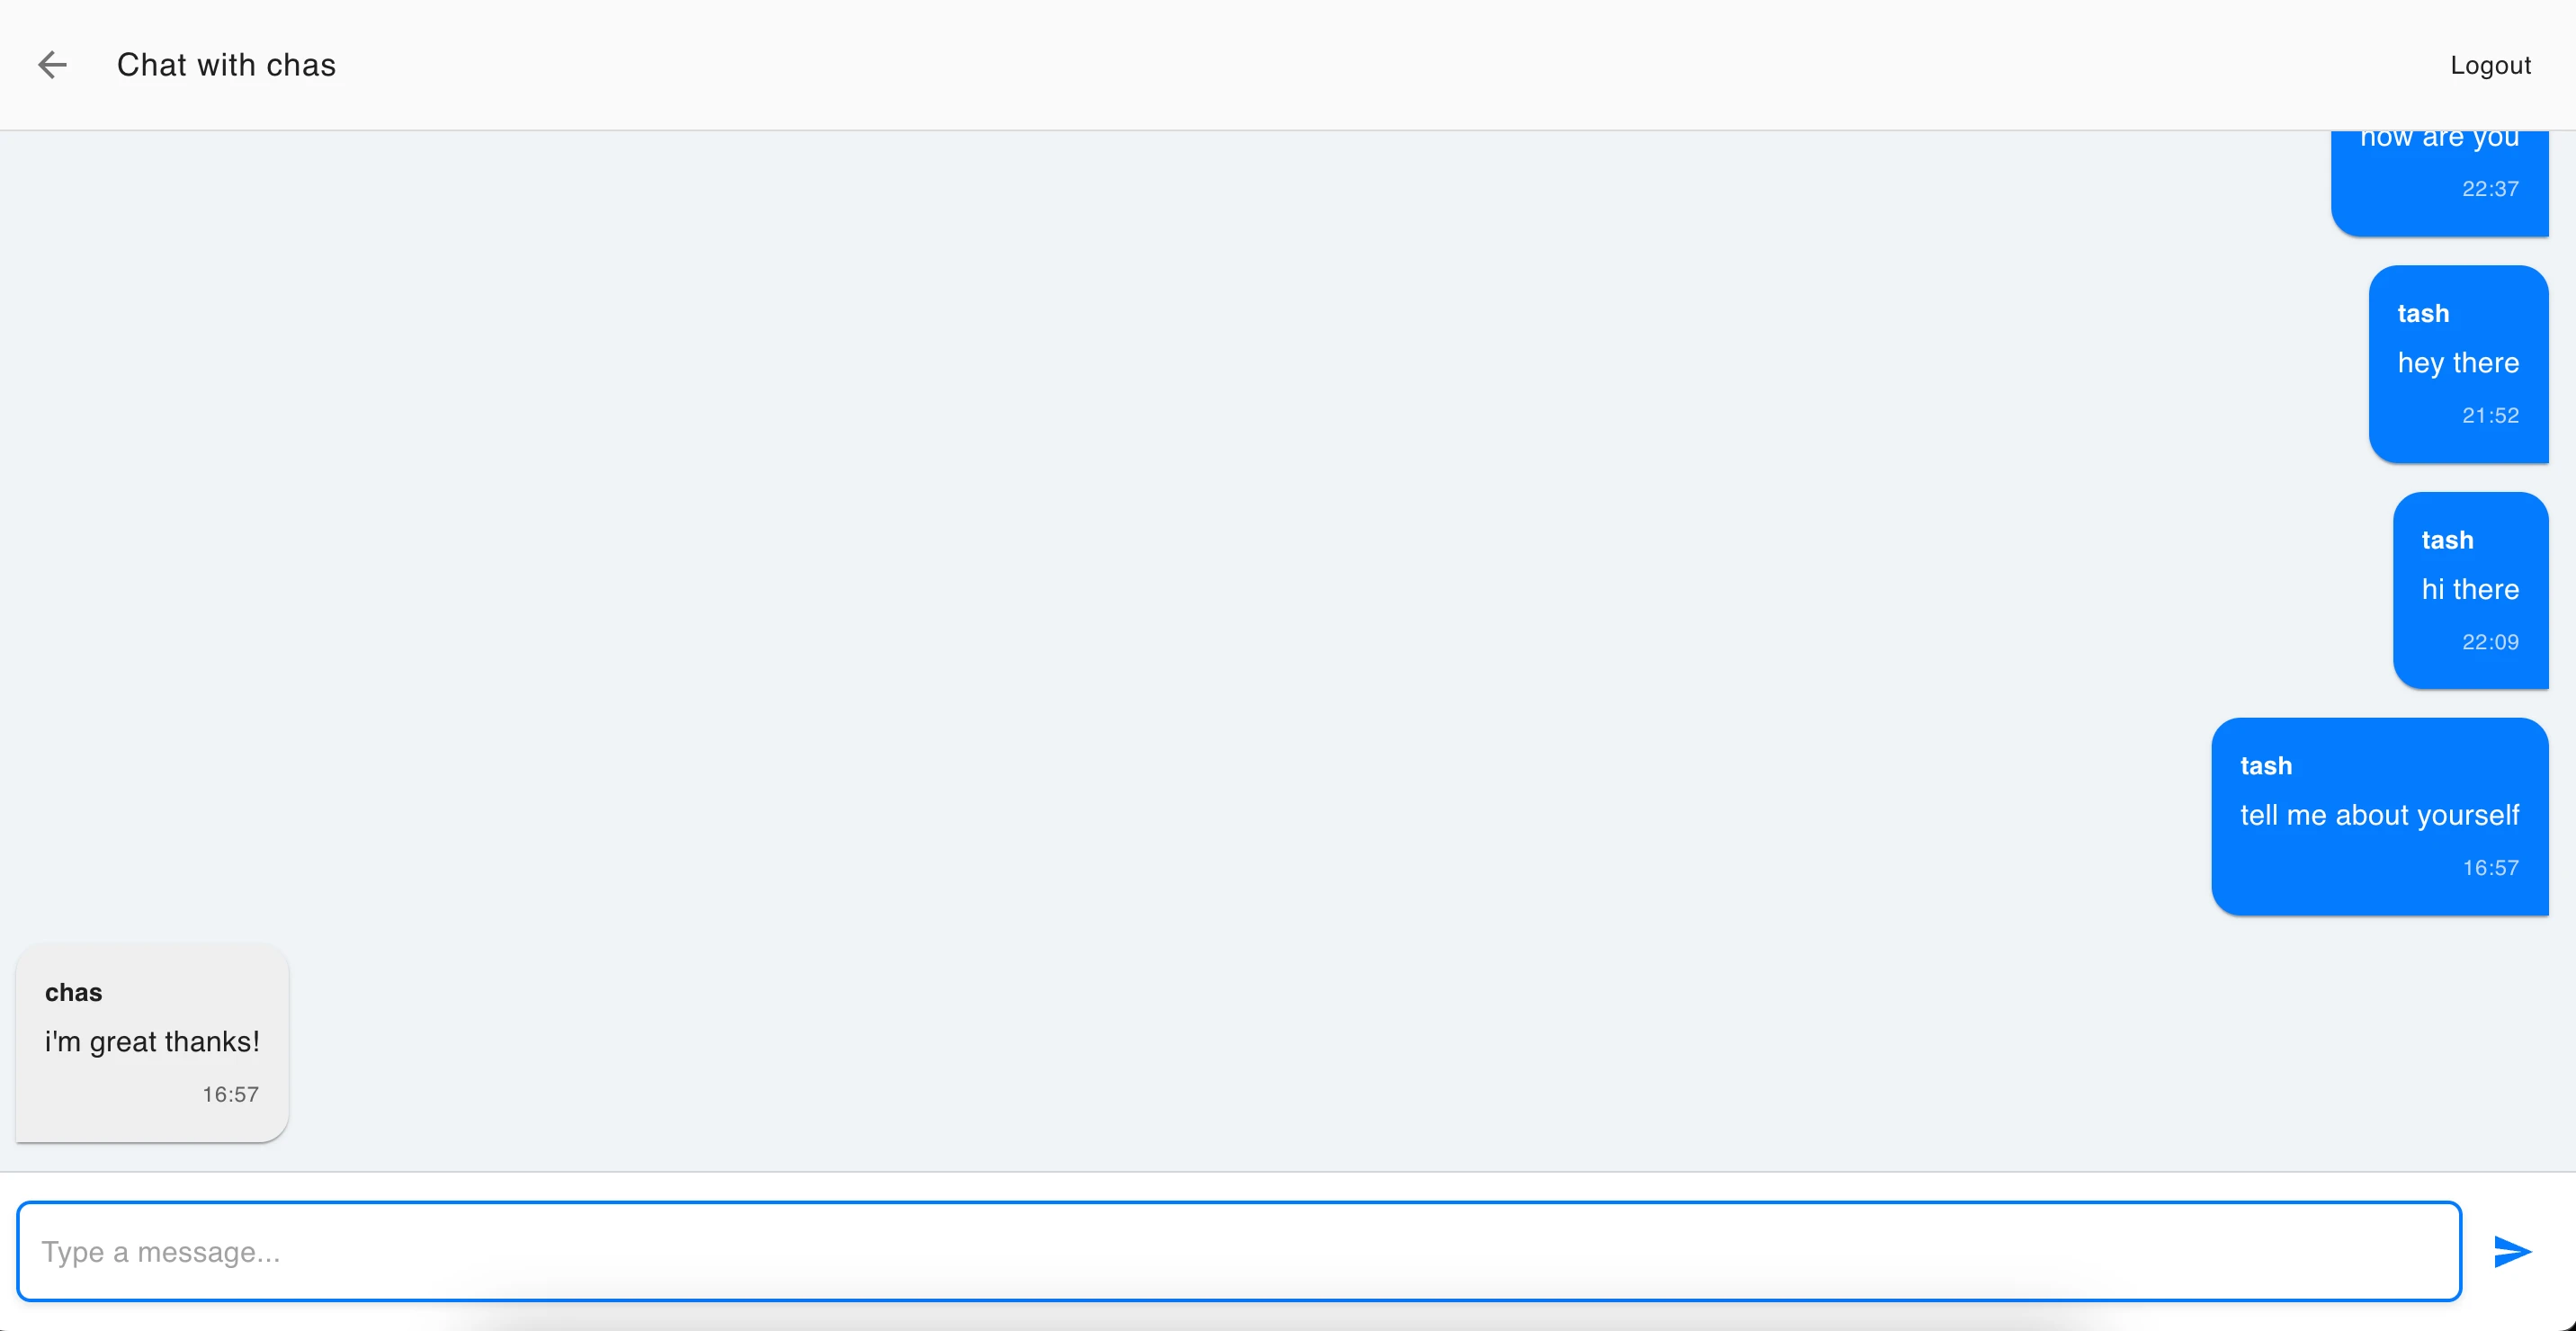
Task: Click Logout in the header
Action: point(2490,66)
